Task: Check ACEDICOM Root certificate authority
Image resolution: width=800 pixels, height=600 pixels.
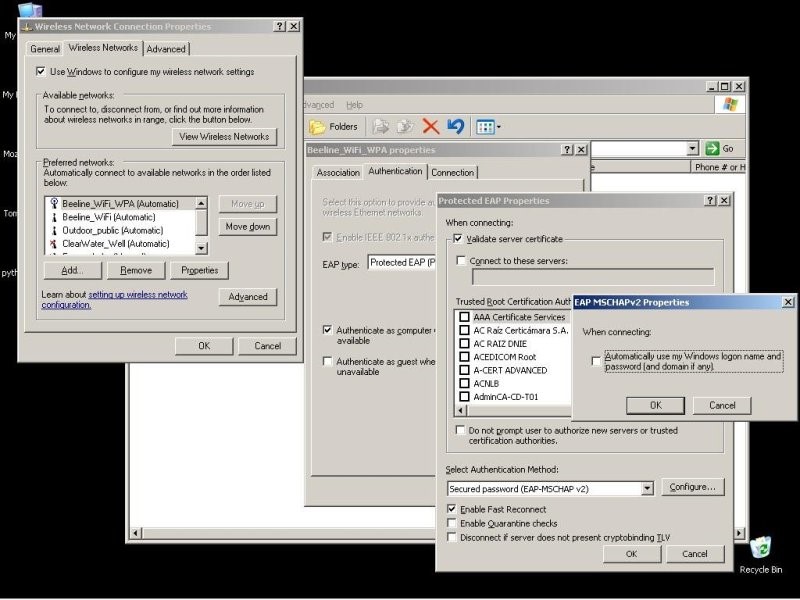Action: (x=464, y=357)
